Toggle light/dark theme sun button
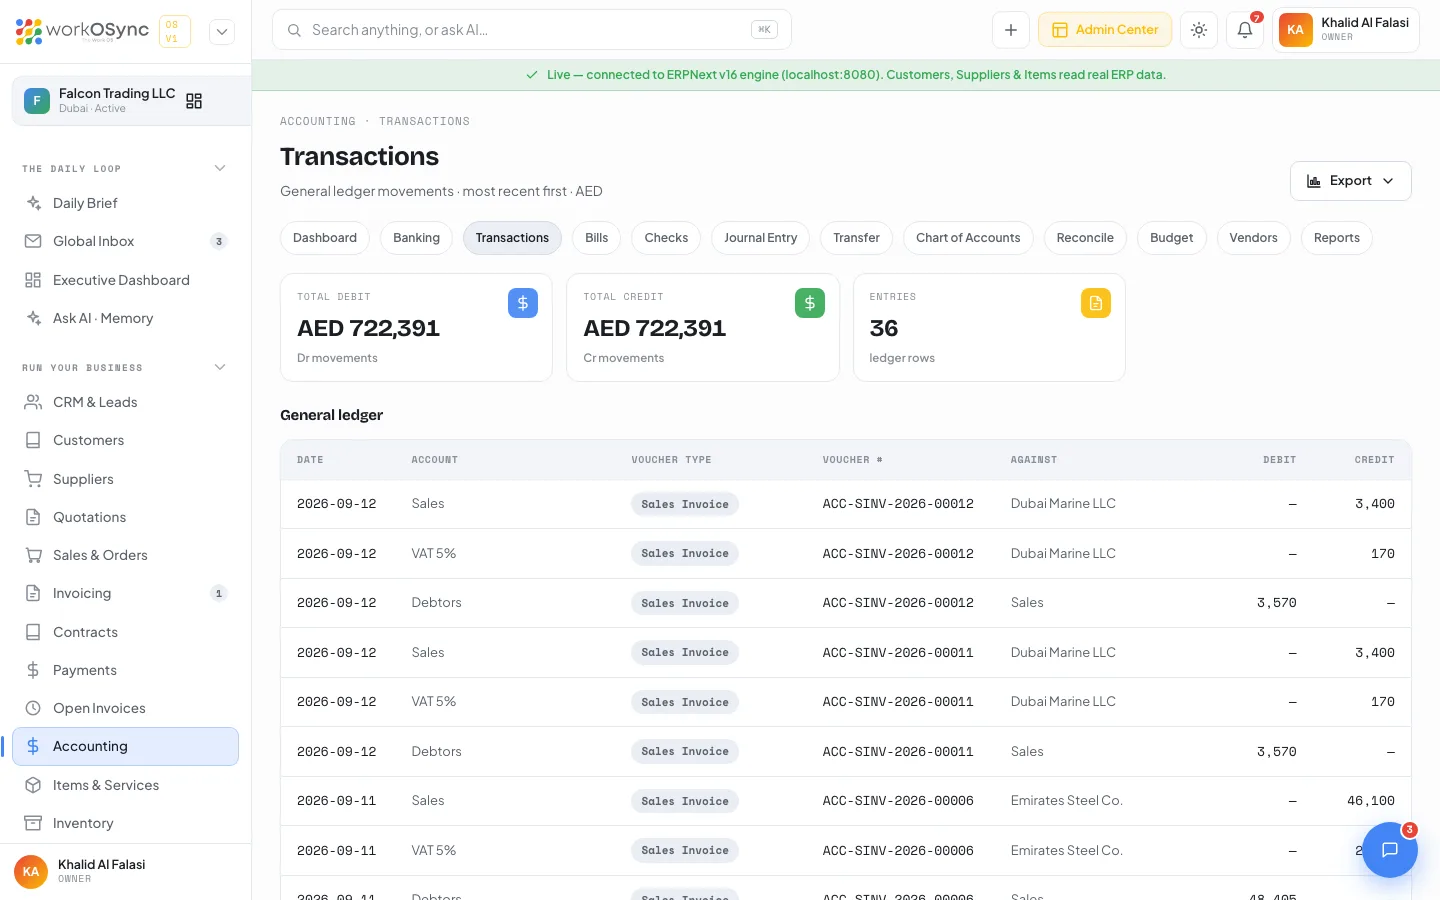This screenshot has width=1440, height=900. coord(1199,30)
